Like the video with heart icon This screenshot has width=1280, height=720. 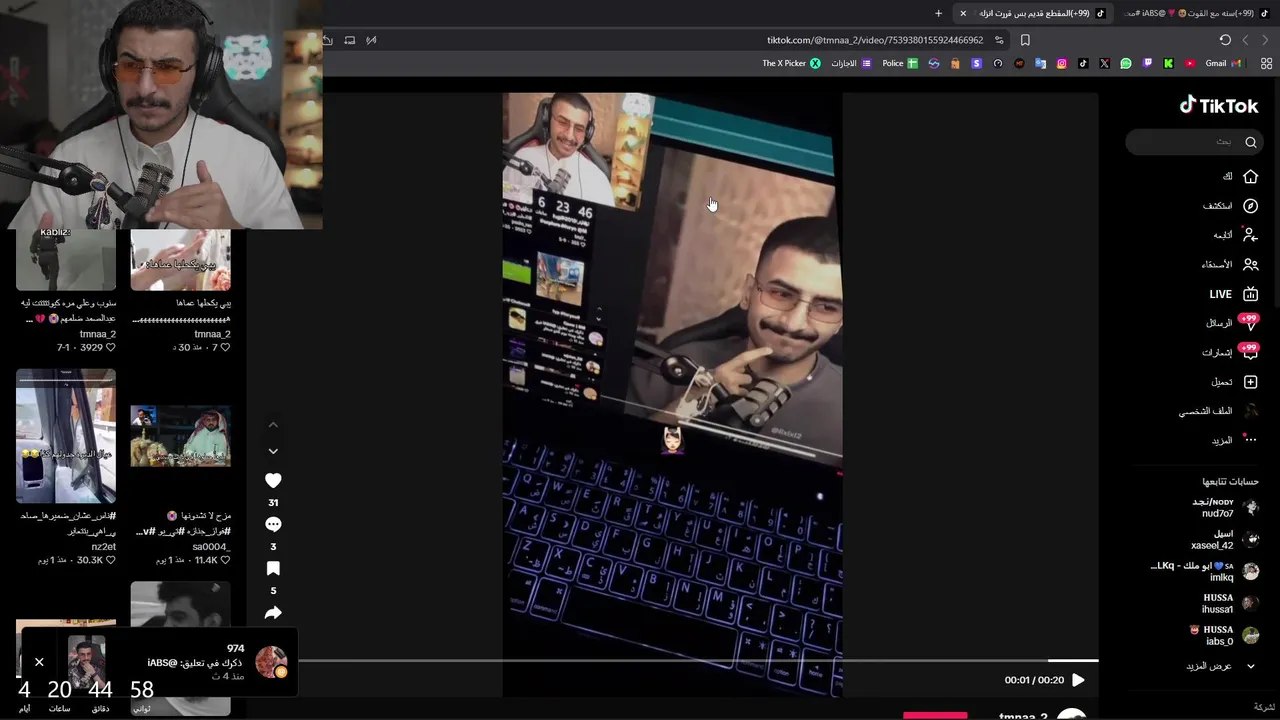click(273, 481)
